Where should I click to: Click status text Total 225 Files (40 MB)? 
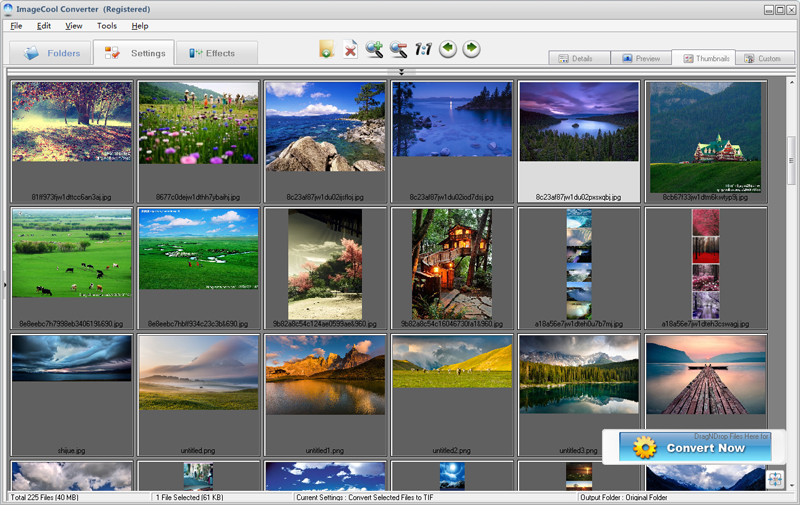[44, 497]
